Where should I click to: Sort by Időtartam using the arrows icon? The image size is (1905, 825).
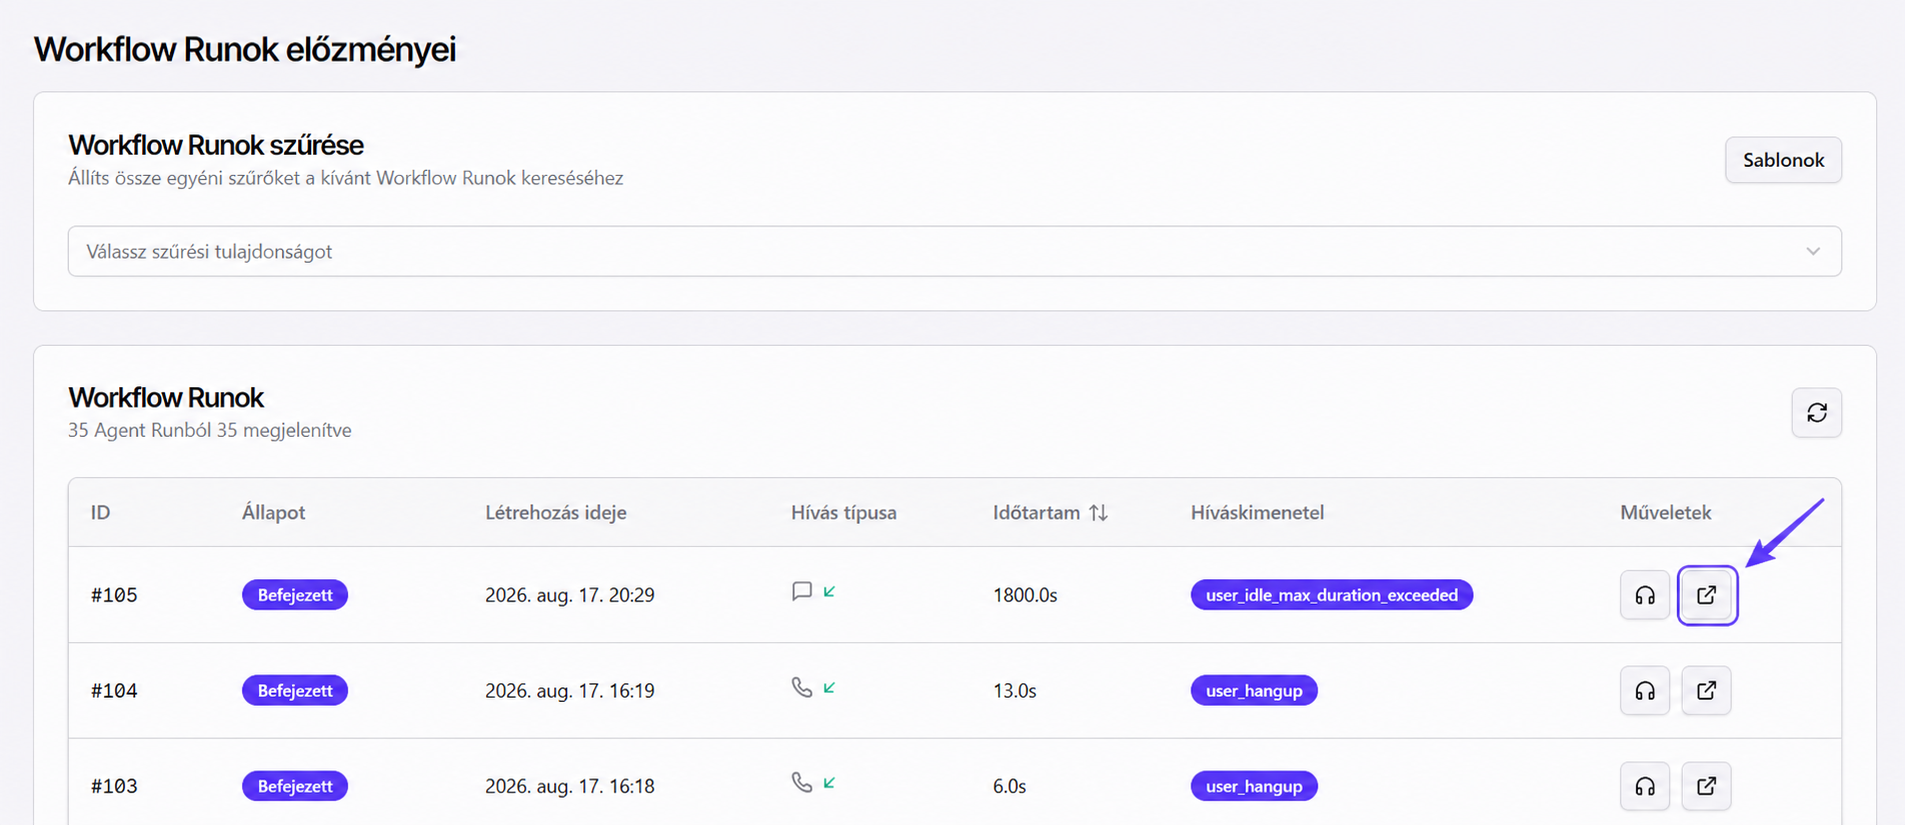point(1098,513)
